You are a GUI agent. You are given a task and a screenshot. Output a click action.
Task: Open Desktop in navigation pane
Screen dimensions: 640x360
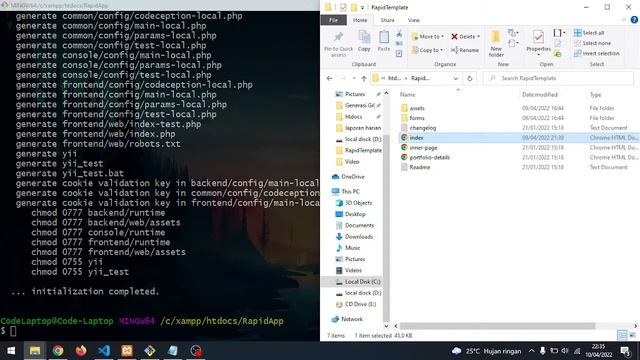pos(355,214)
